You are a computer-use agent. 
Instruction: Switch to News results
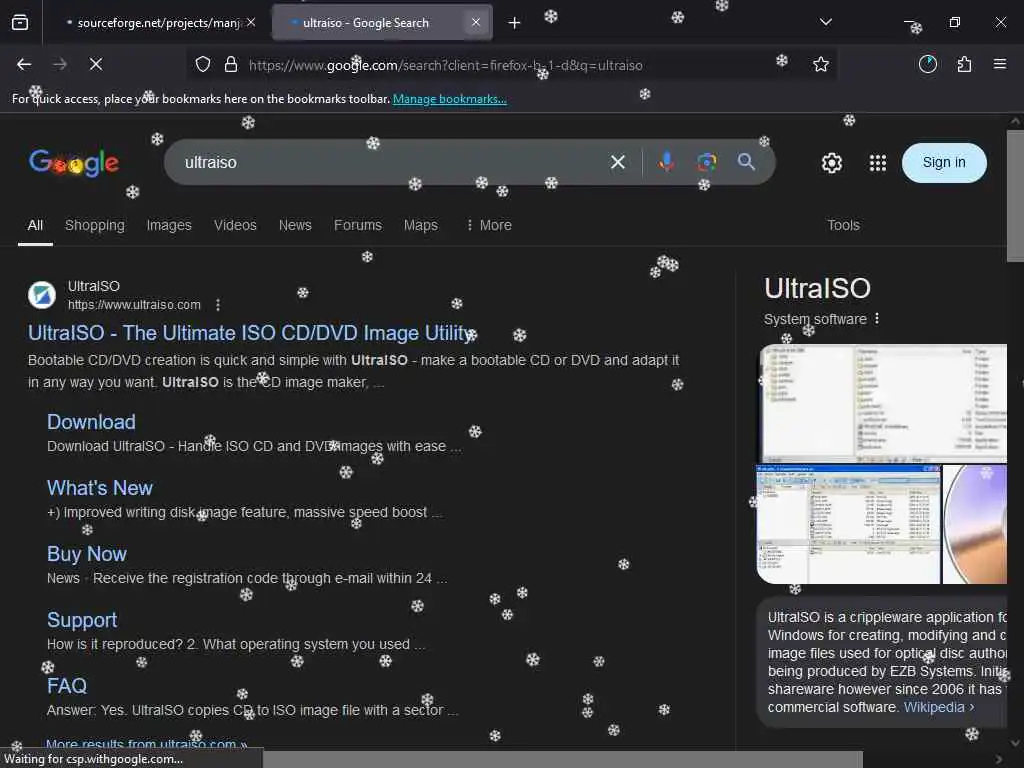point(295,225)
